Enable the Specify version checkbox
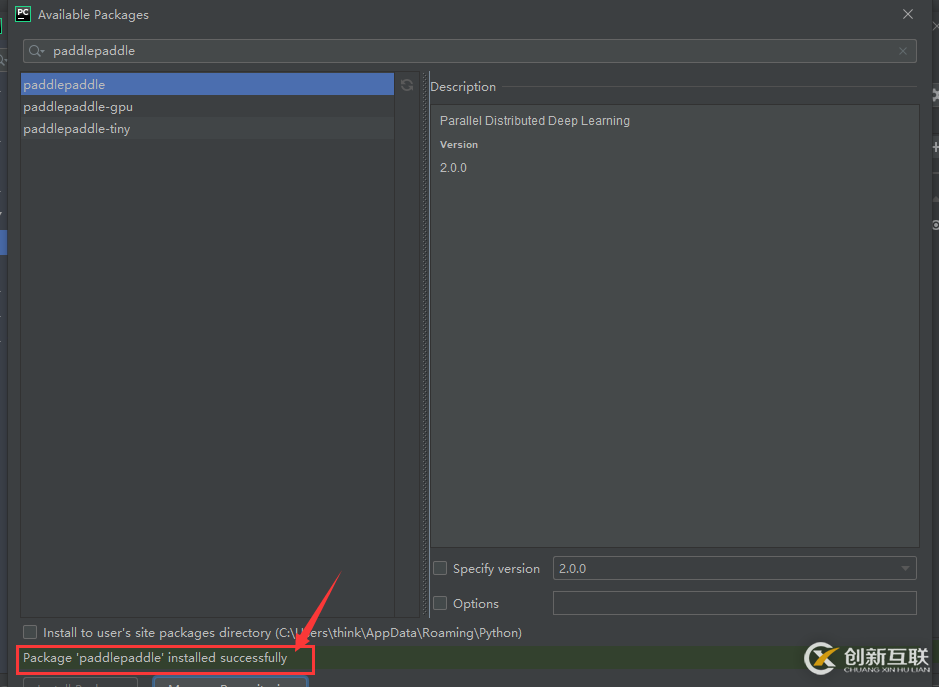Viewport: 939px width, 687px height. (x=440, y=568)
